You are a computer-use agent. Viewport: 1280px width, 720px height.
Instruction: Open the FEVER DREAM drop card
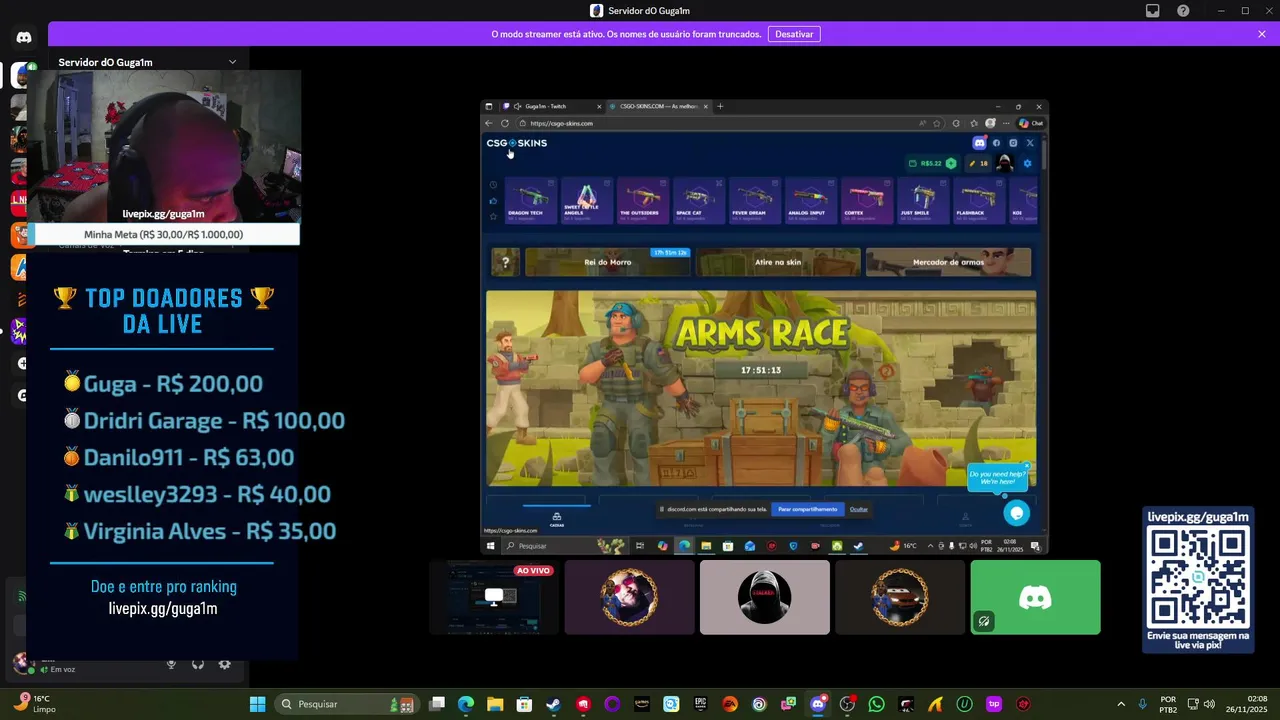click(x=754, y=201)
